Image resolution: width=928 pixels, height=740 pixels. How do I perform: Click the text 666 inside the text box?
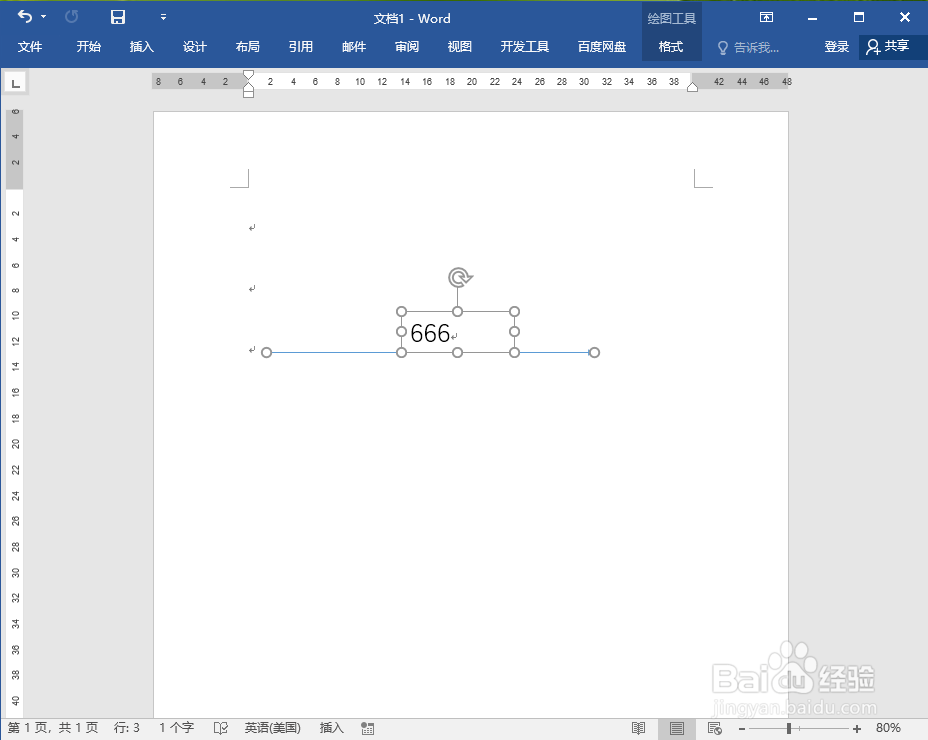[430, 333]
